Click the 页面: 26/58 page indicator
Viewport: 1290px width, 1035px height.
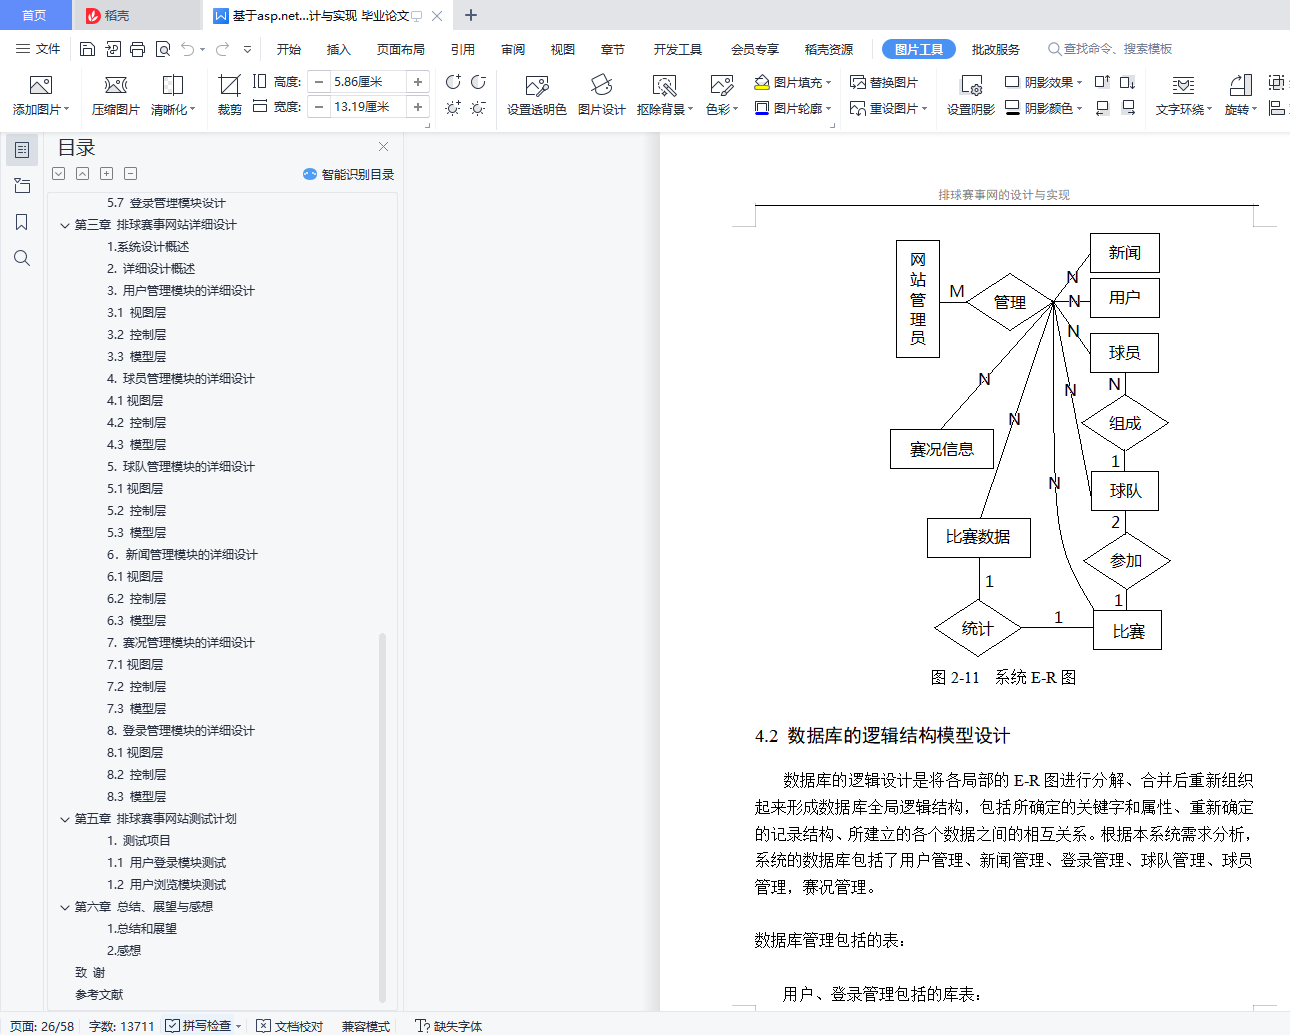[x=42, y=1026]
